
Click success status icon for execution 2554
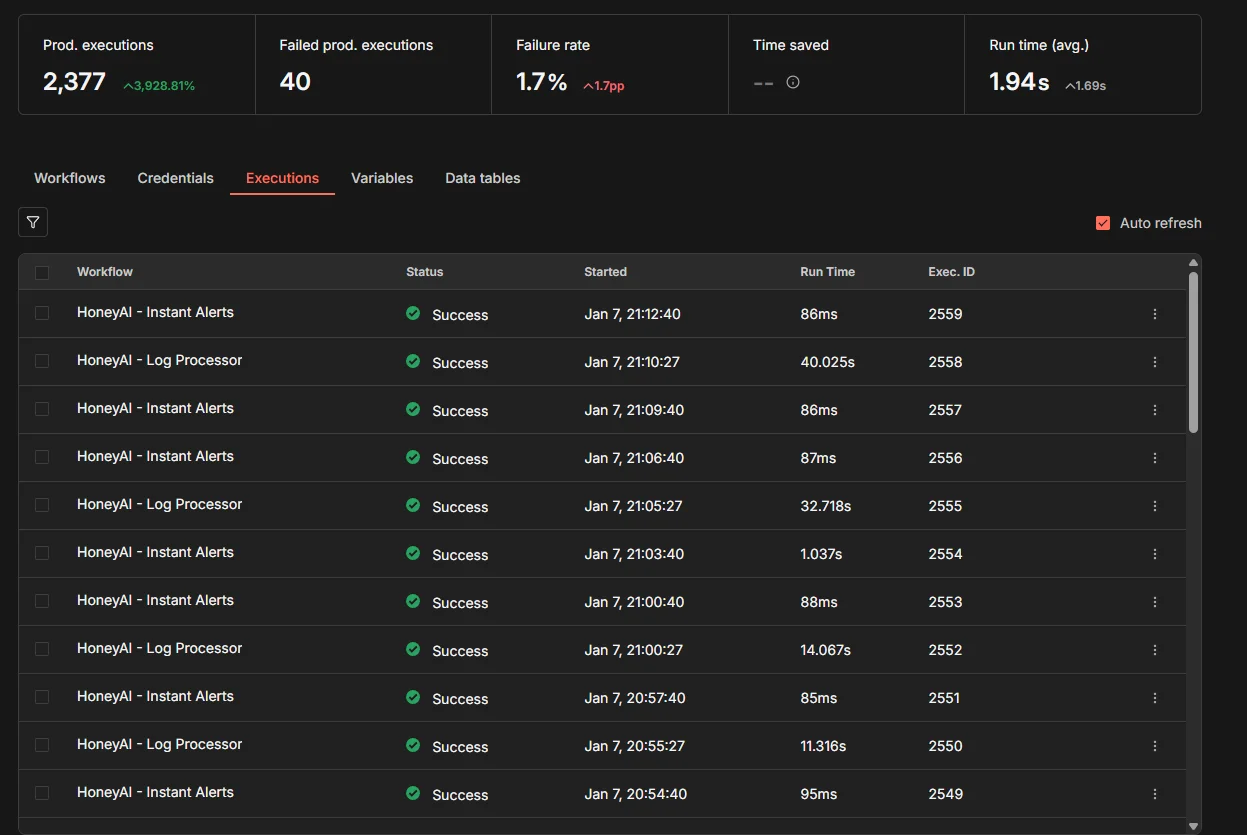pyautogui.click(x=413, y=553)
